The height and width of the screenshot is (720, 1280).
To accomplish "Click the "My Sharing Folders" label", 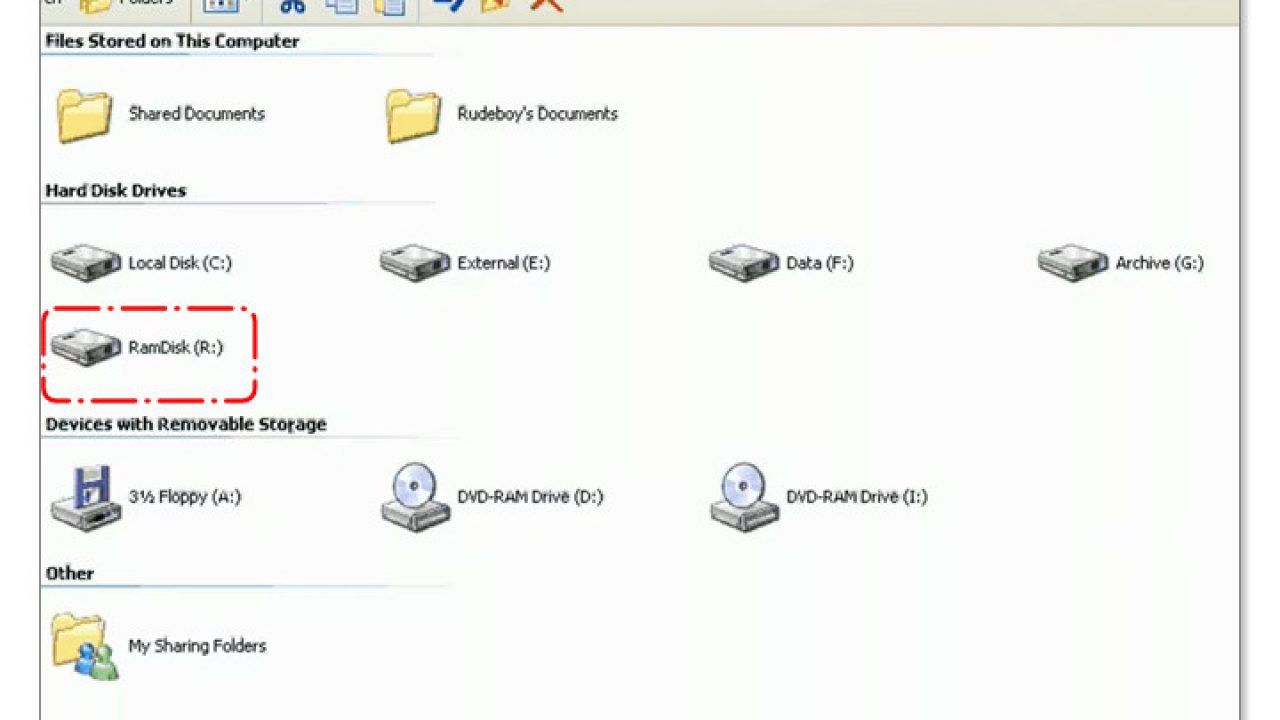I will 197,646.
